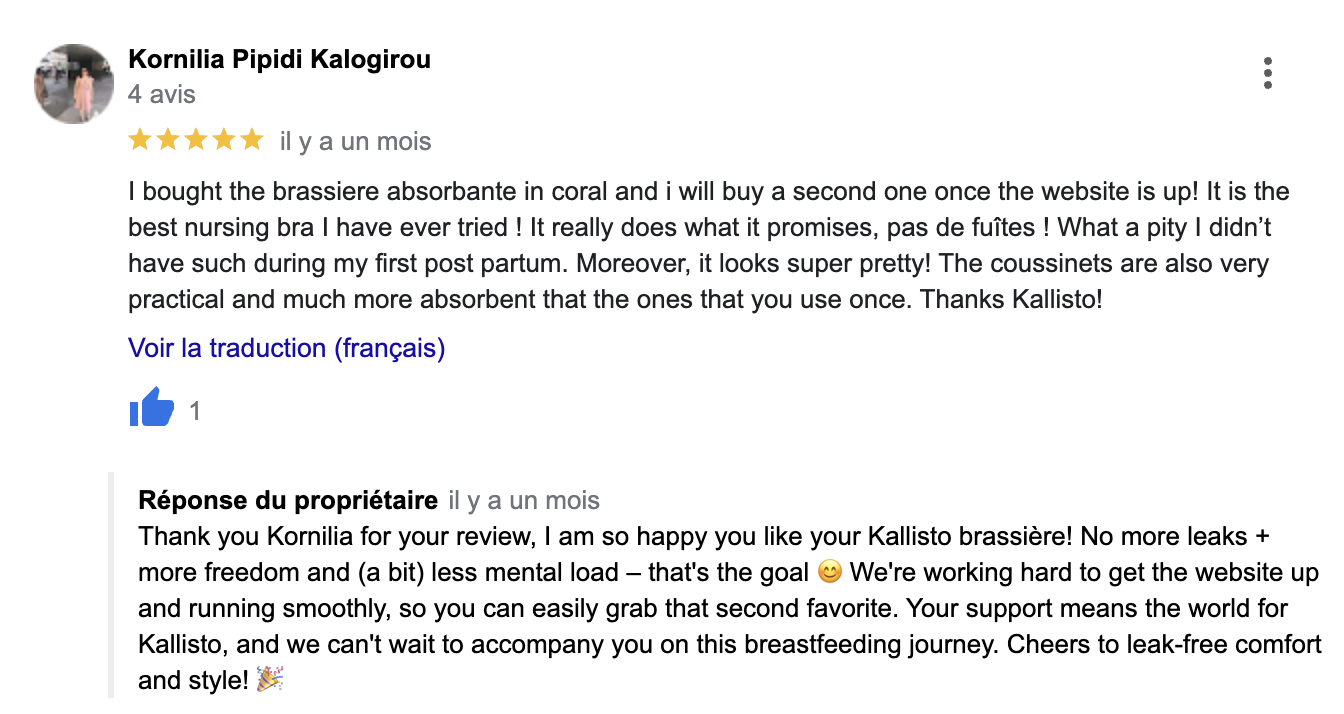This screenshot has width=1344, height=714.
Task: Click 'Thank you Kornilia' in the owner reply
Action: click(238, 536)
